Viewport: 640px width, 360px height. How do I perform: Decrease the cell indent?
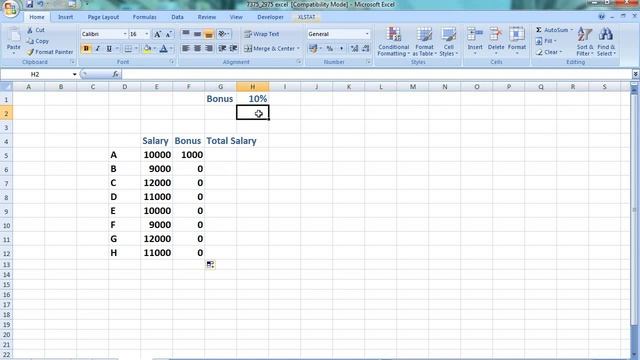click(x=222, y=49)
